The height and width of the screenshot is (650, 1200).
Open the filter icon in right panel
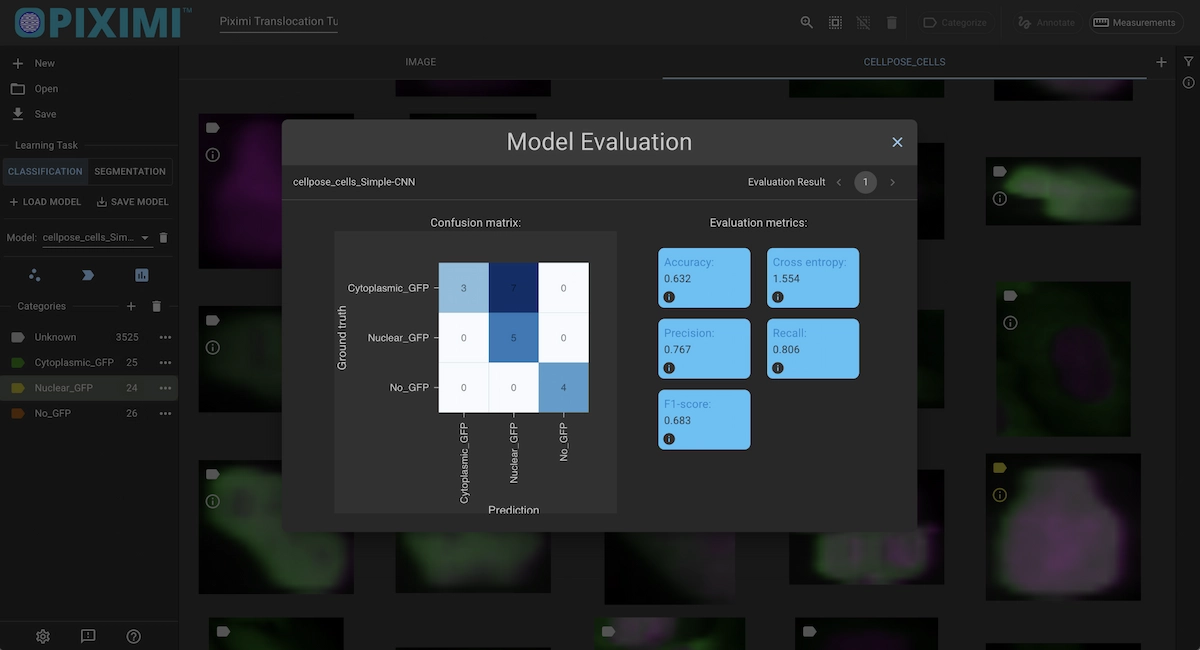tap(1189, 62)
